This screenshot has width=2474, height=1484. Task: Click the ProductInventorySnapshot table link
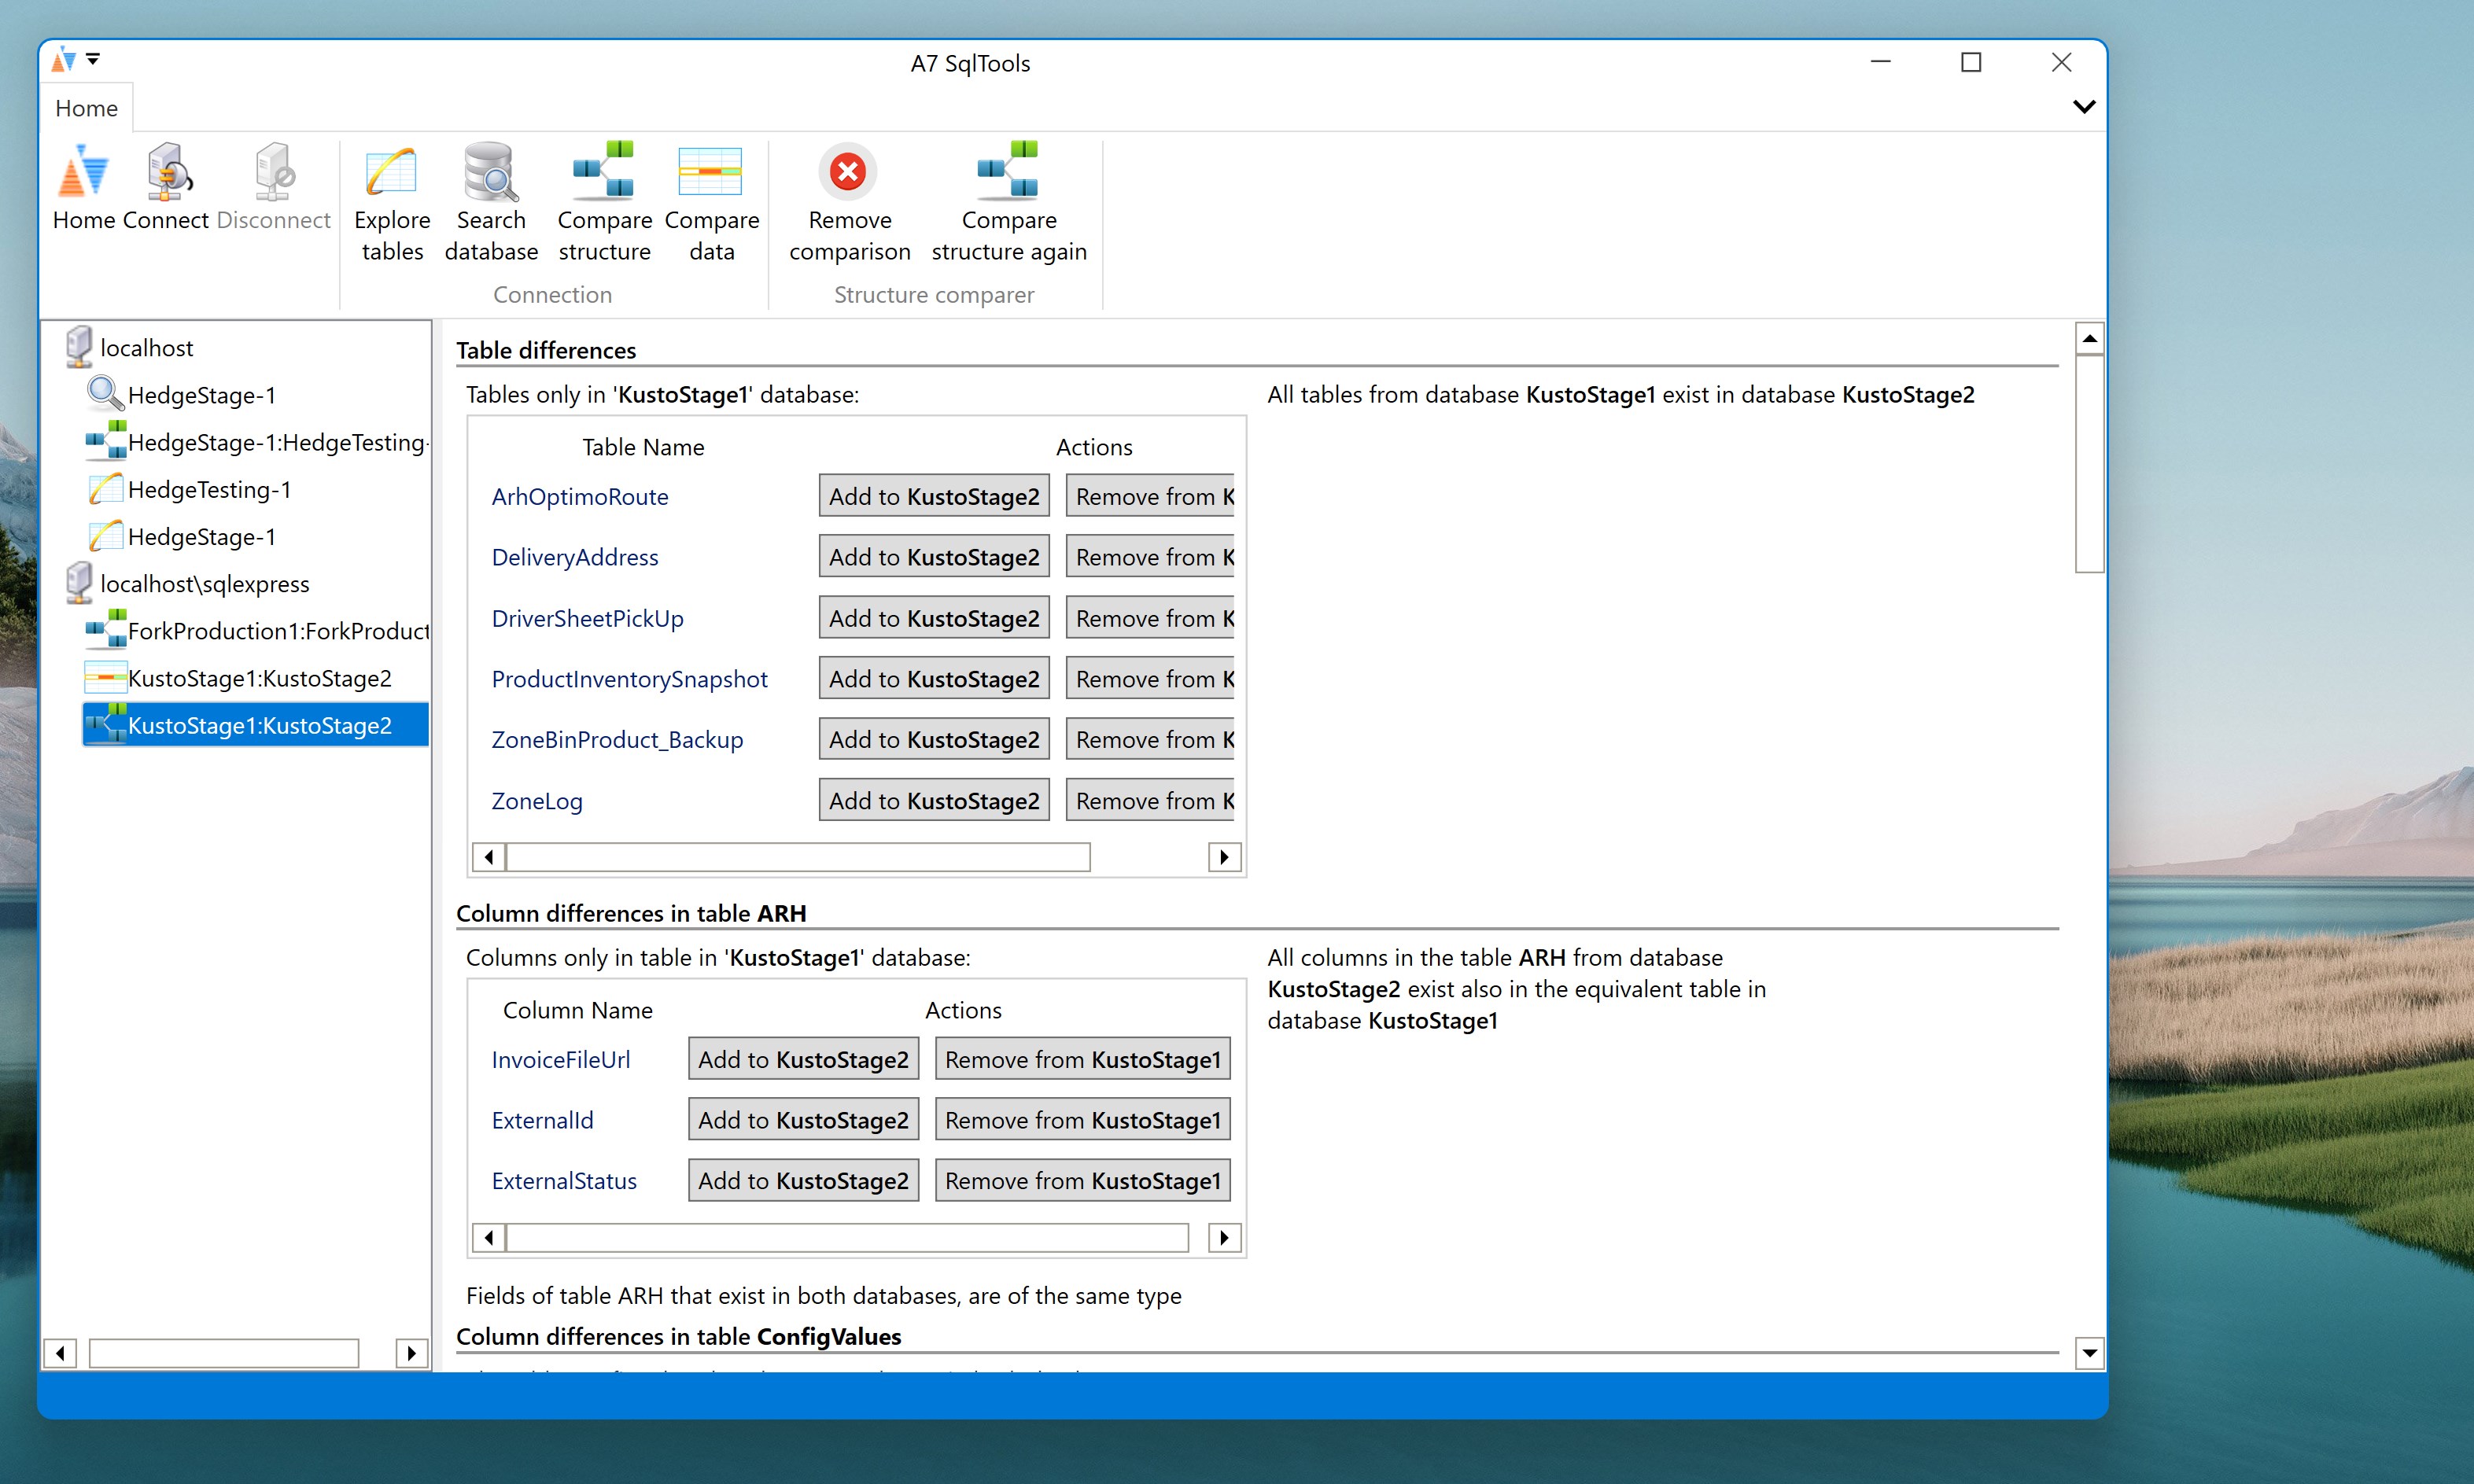tap(629, 679)
